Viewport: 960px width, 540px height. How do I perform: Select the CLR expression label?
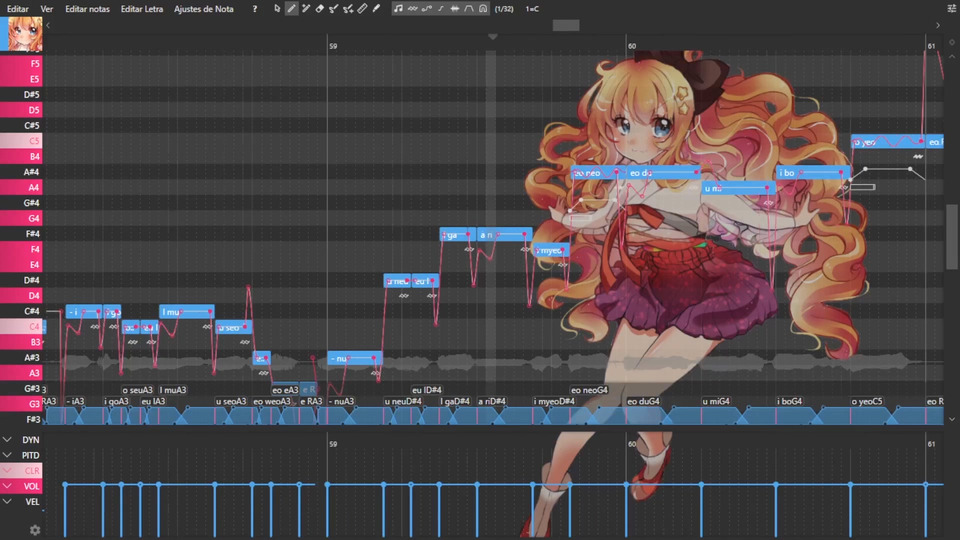click(32, 470)
